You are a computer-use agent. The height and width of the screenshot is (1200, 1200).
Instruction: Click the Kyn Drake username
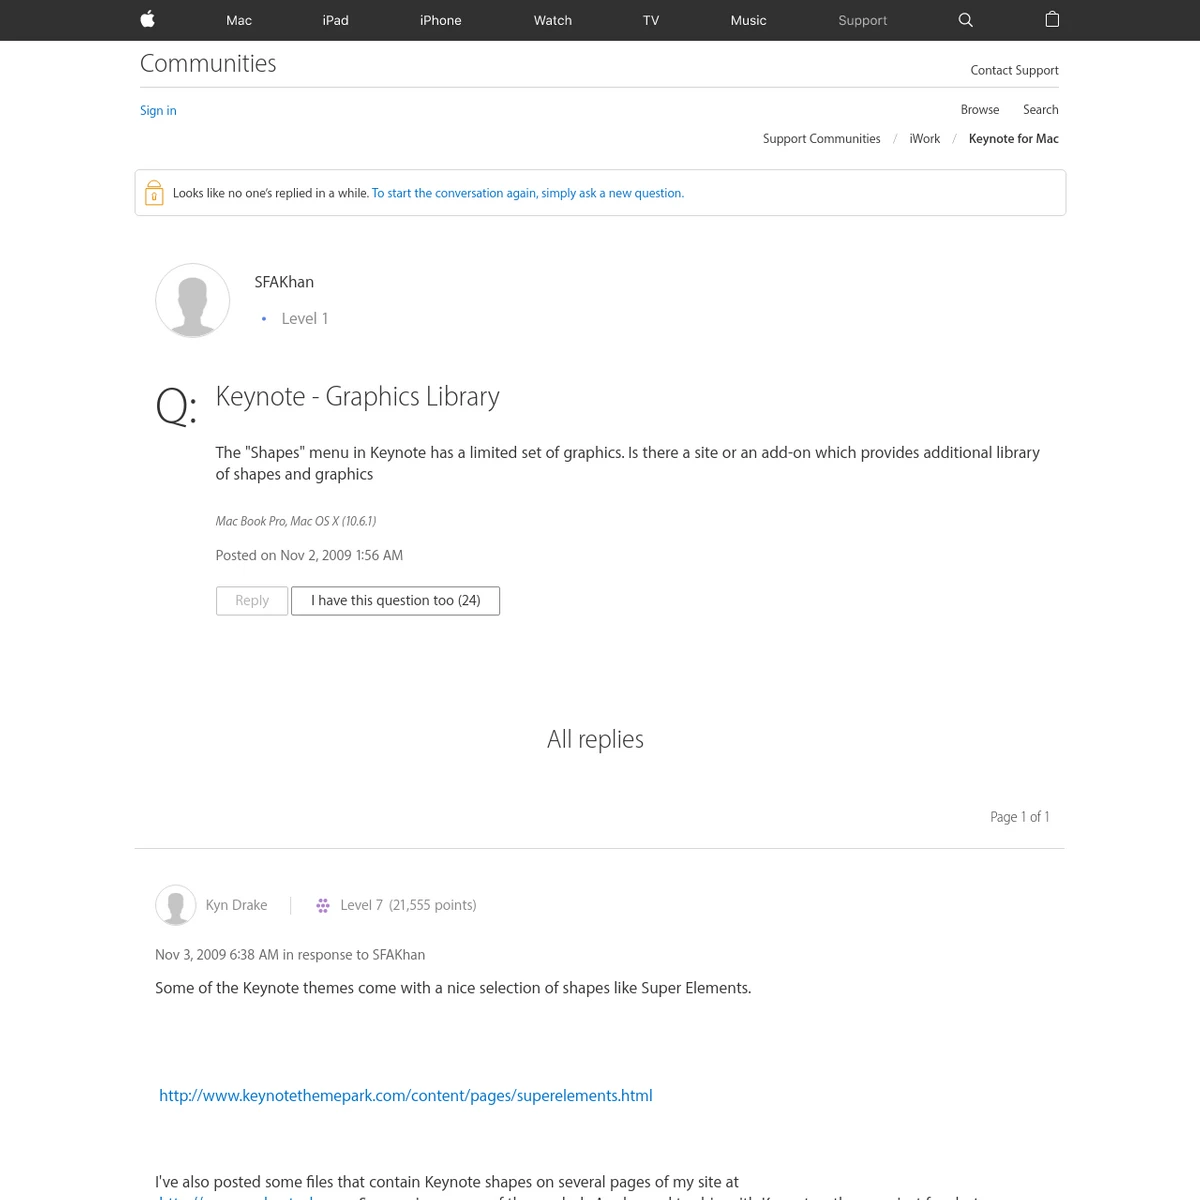(x=236, y=905)
